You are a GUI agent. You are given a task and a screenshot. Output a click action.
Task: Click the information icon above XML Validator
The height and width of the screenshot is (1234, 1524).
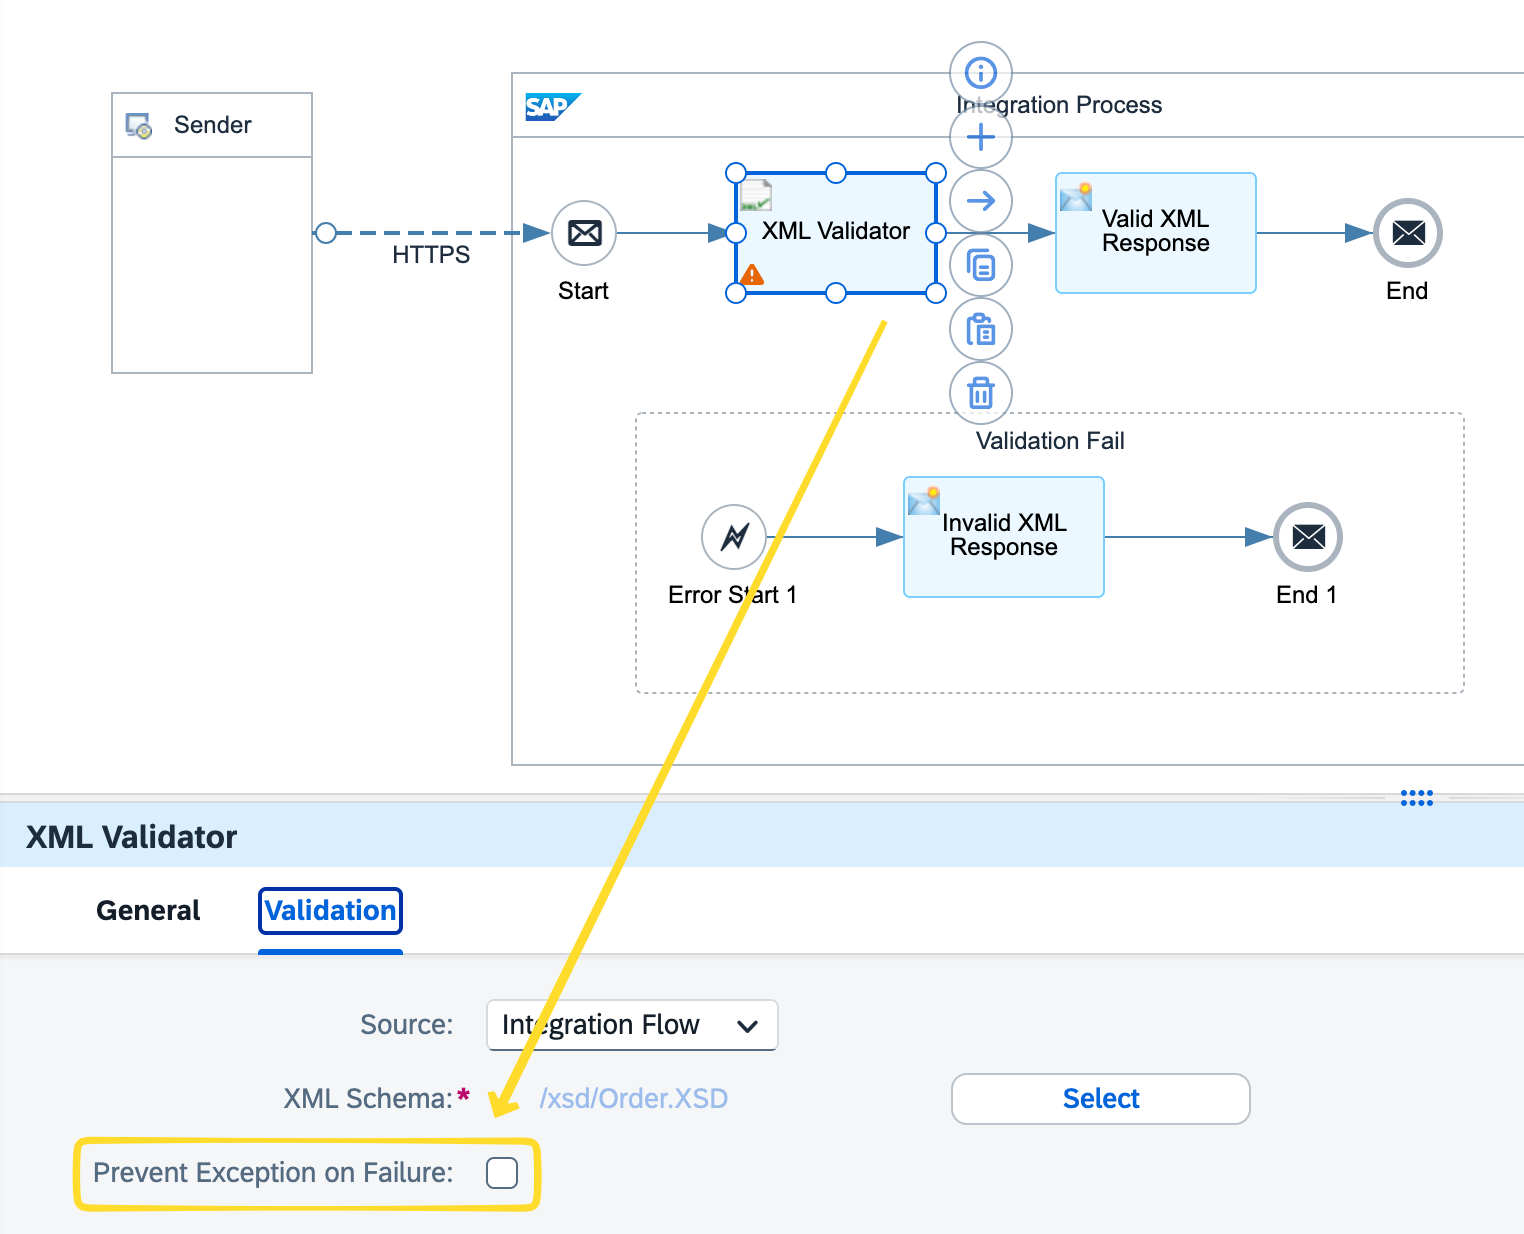pos(980,73)
